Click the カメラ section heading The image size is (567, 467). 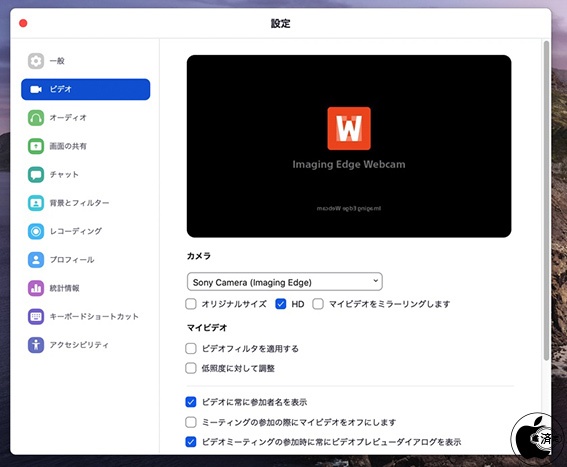click(x=199, y=256)
